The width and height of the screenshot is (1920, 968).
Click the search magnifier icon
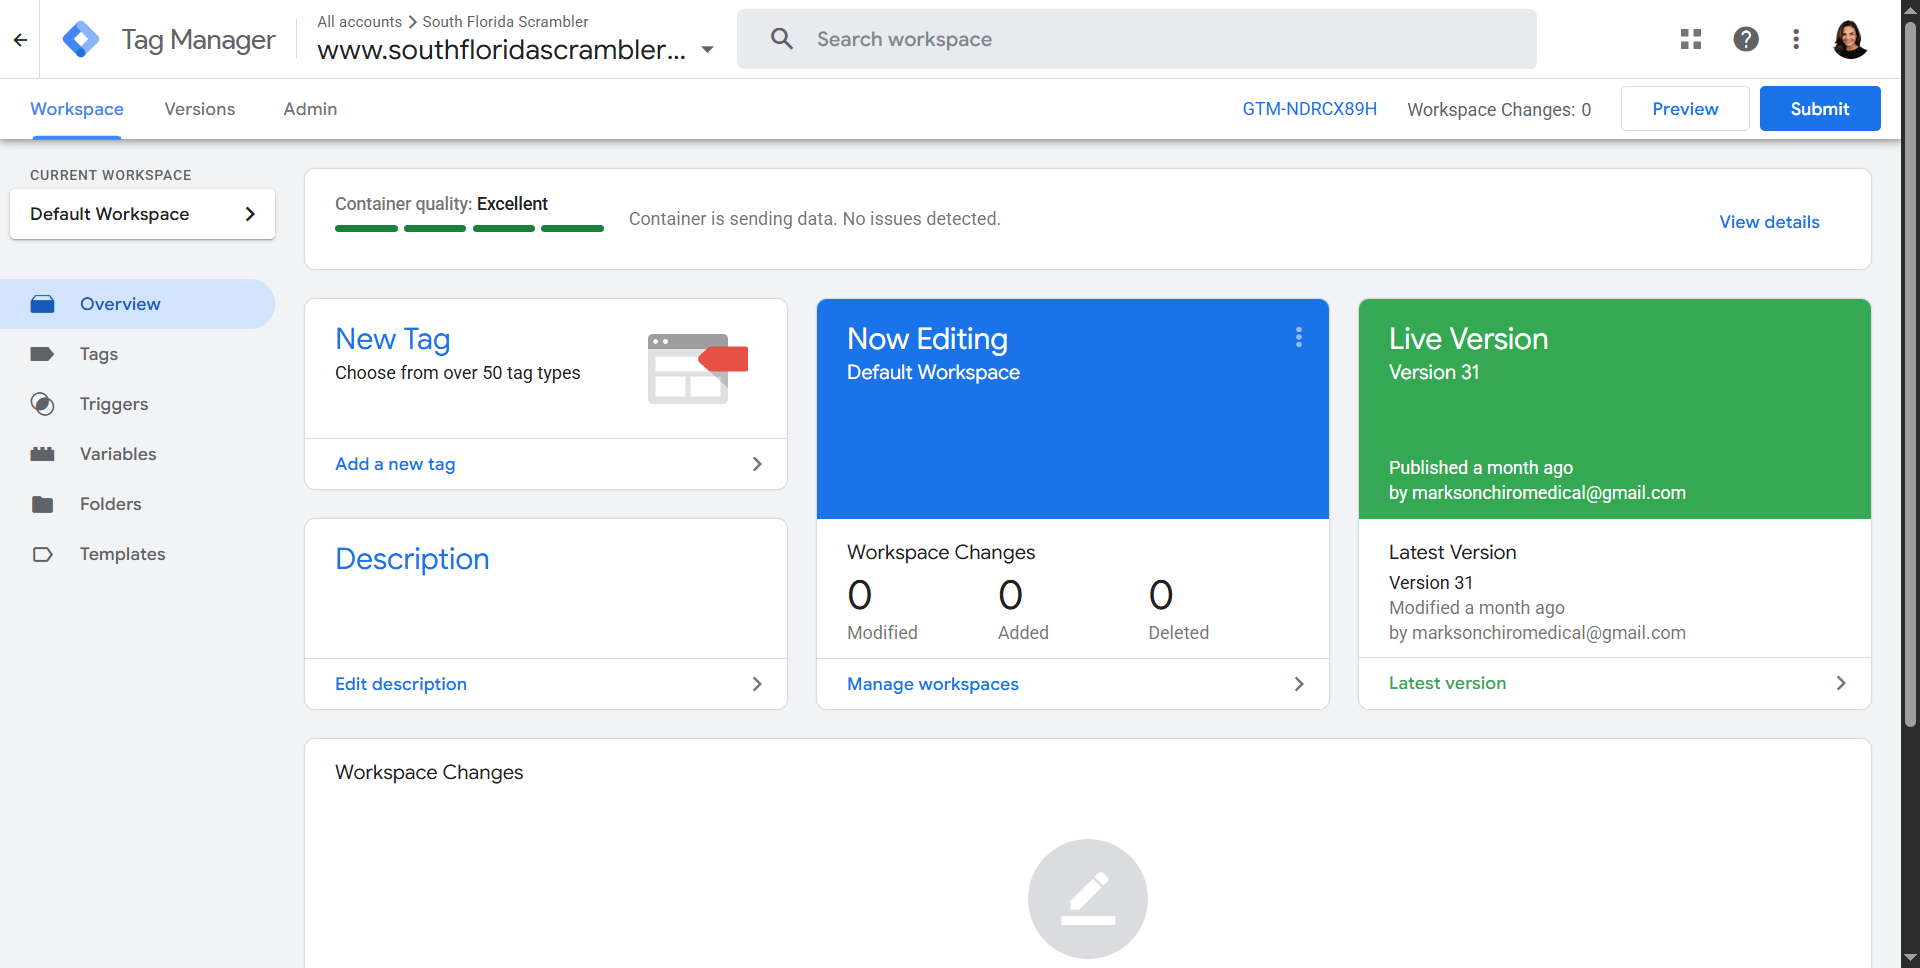[782, 39]
